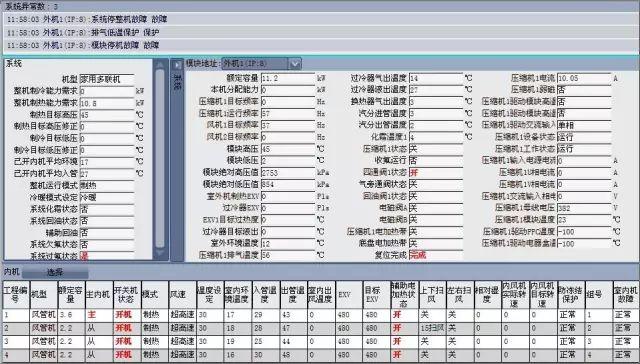The height and width of the screenshot is (364, 640).
Task: Click the system panel scrollbar down arrow
Action: [x=160, y=253]
